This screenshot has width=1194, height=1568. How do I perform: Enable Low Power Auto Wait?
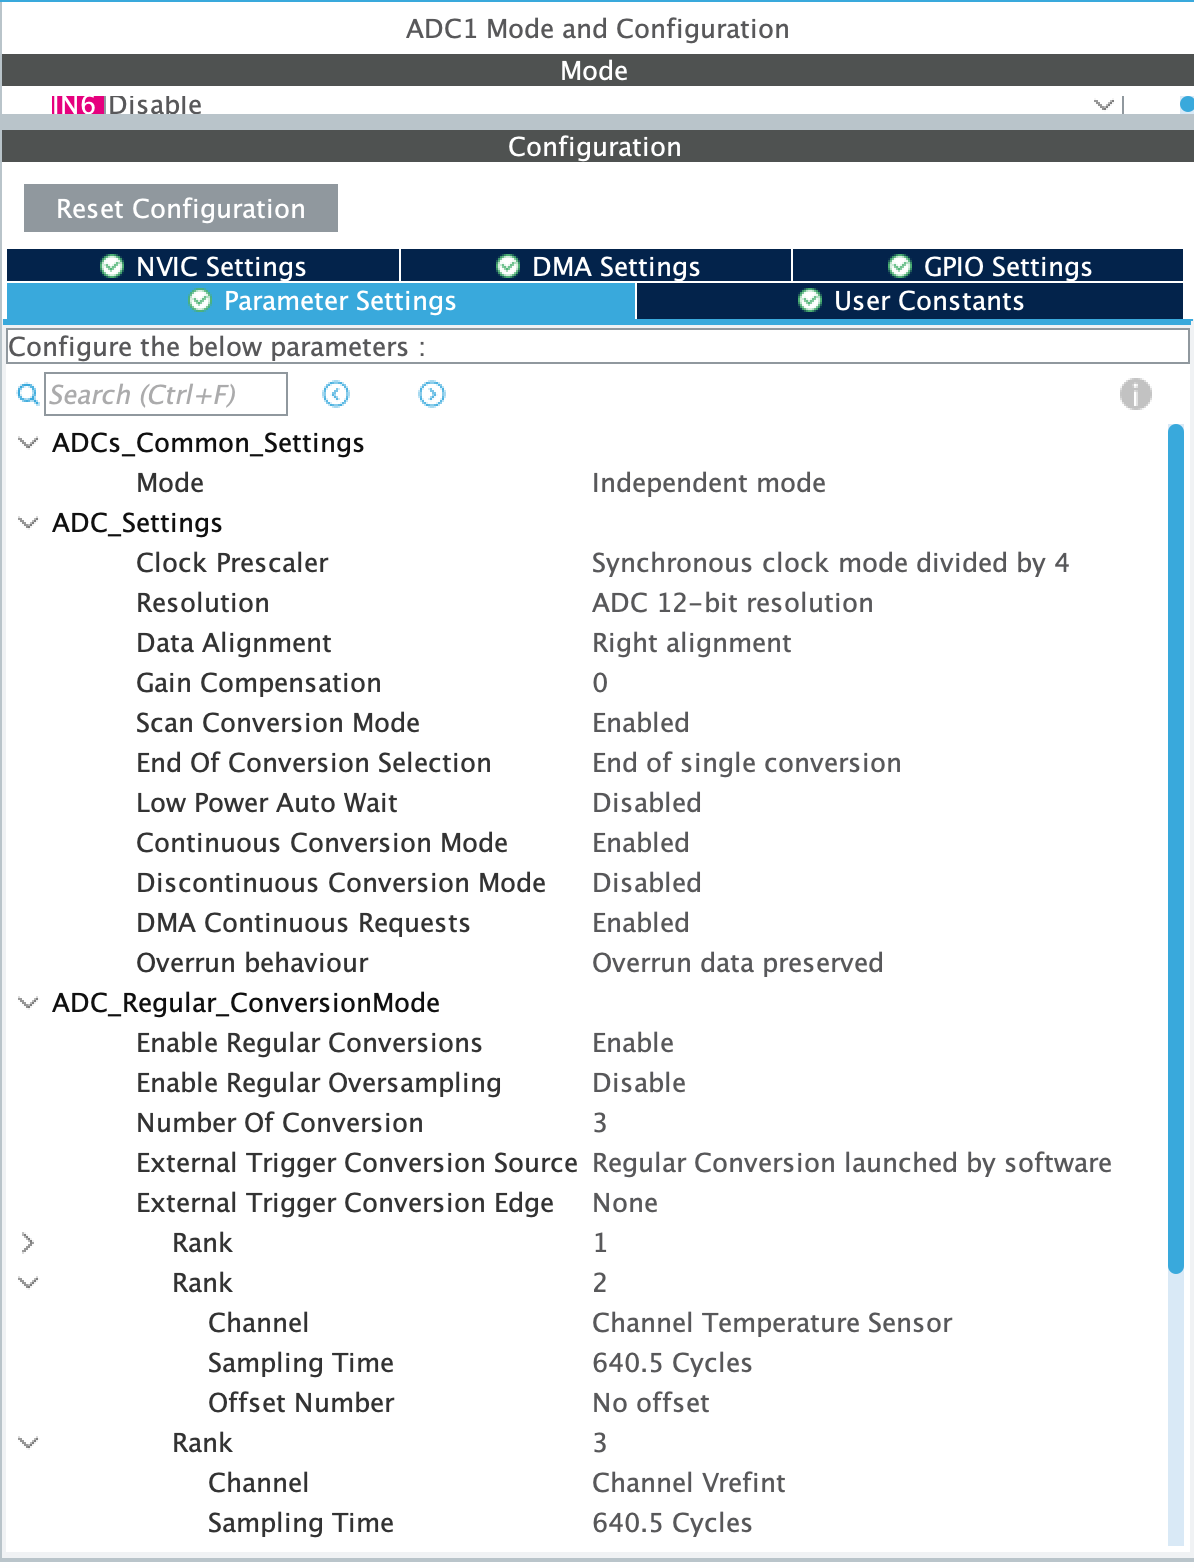[646, 802]
